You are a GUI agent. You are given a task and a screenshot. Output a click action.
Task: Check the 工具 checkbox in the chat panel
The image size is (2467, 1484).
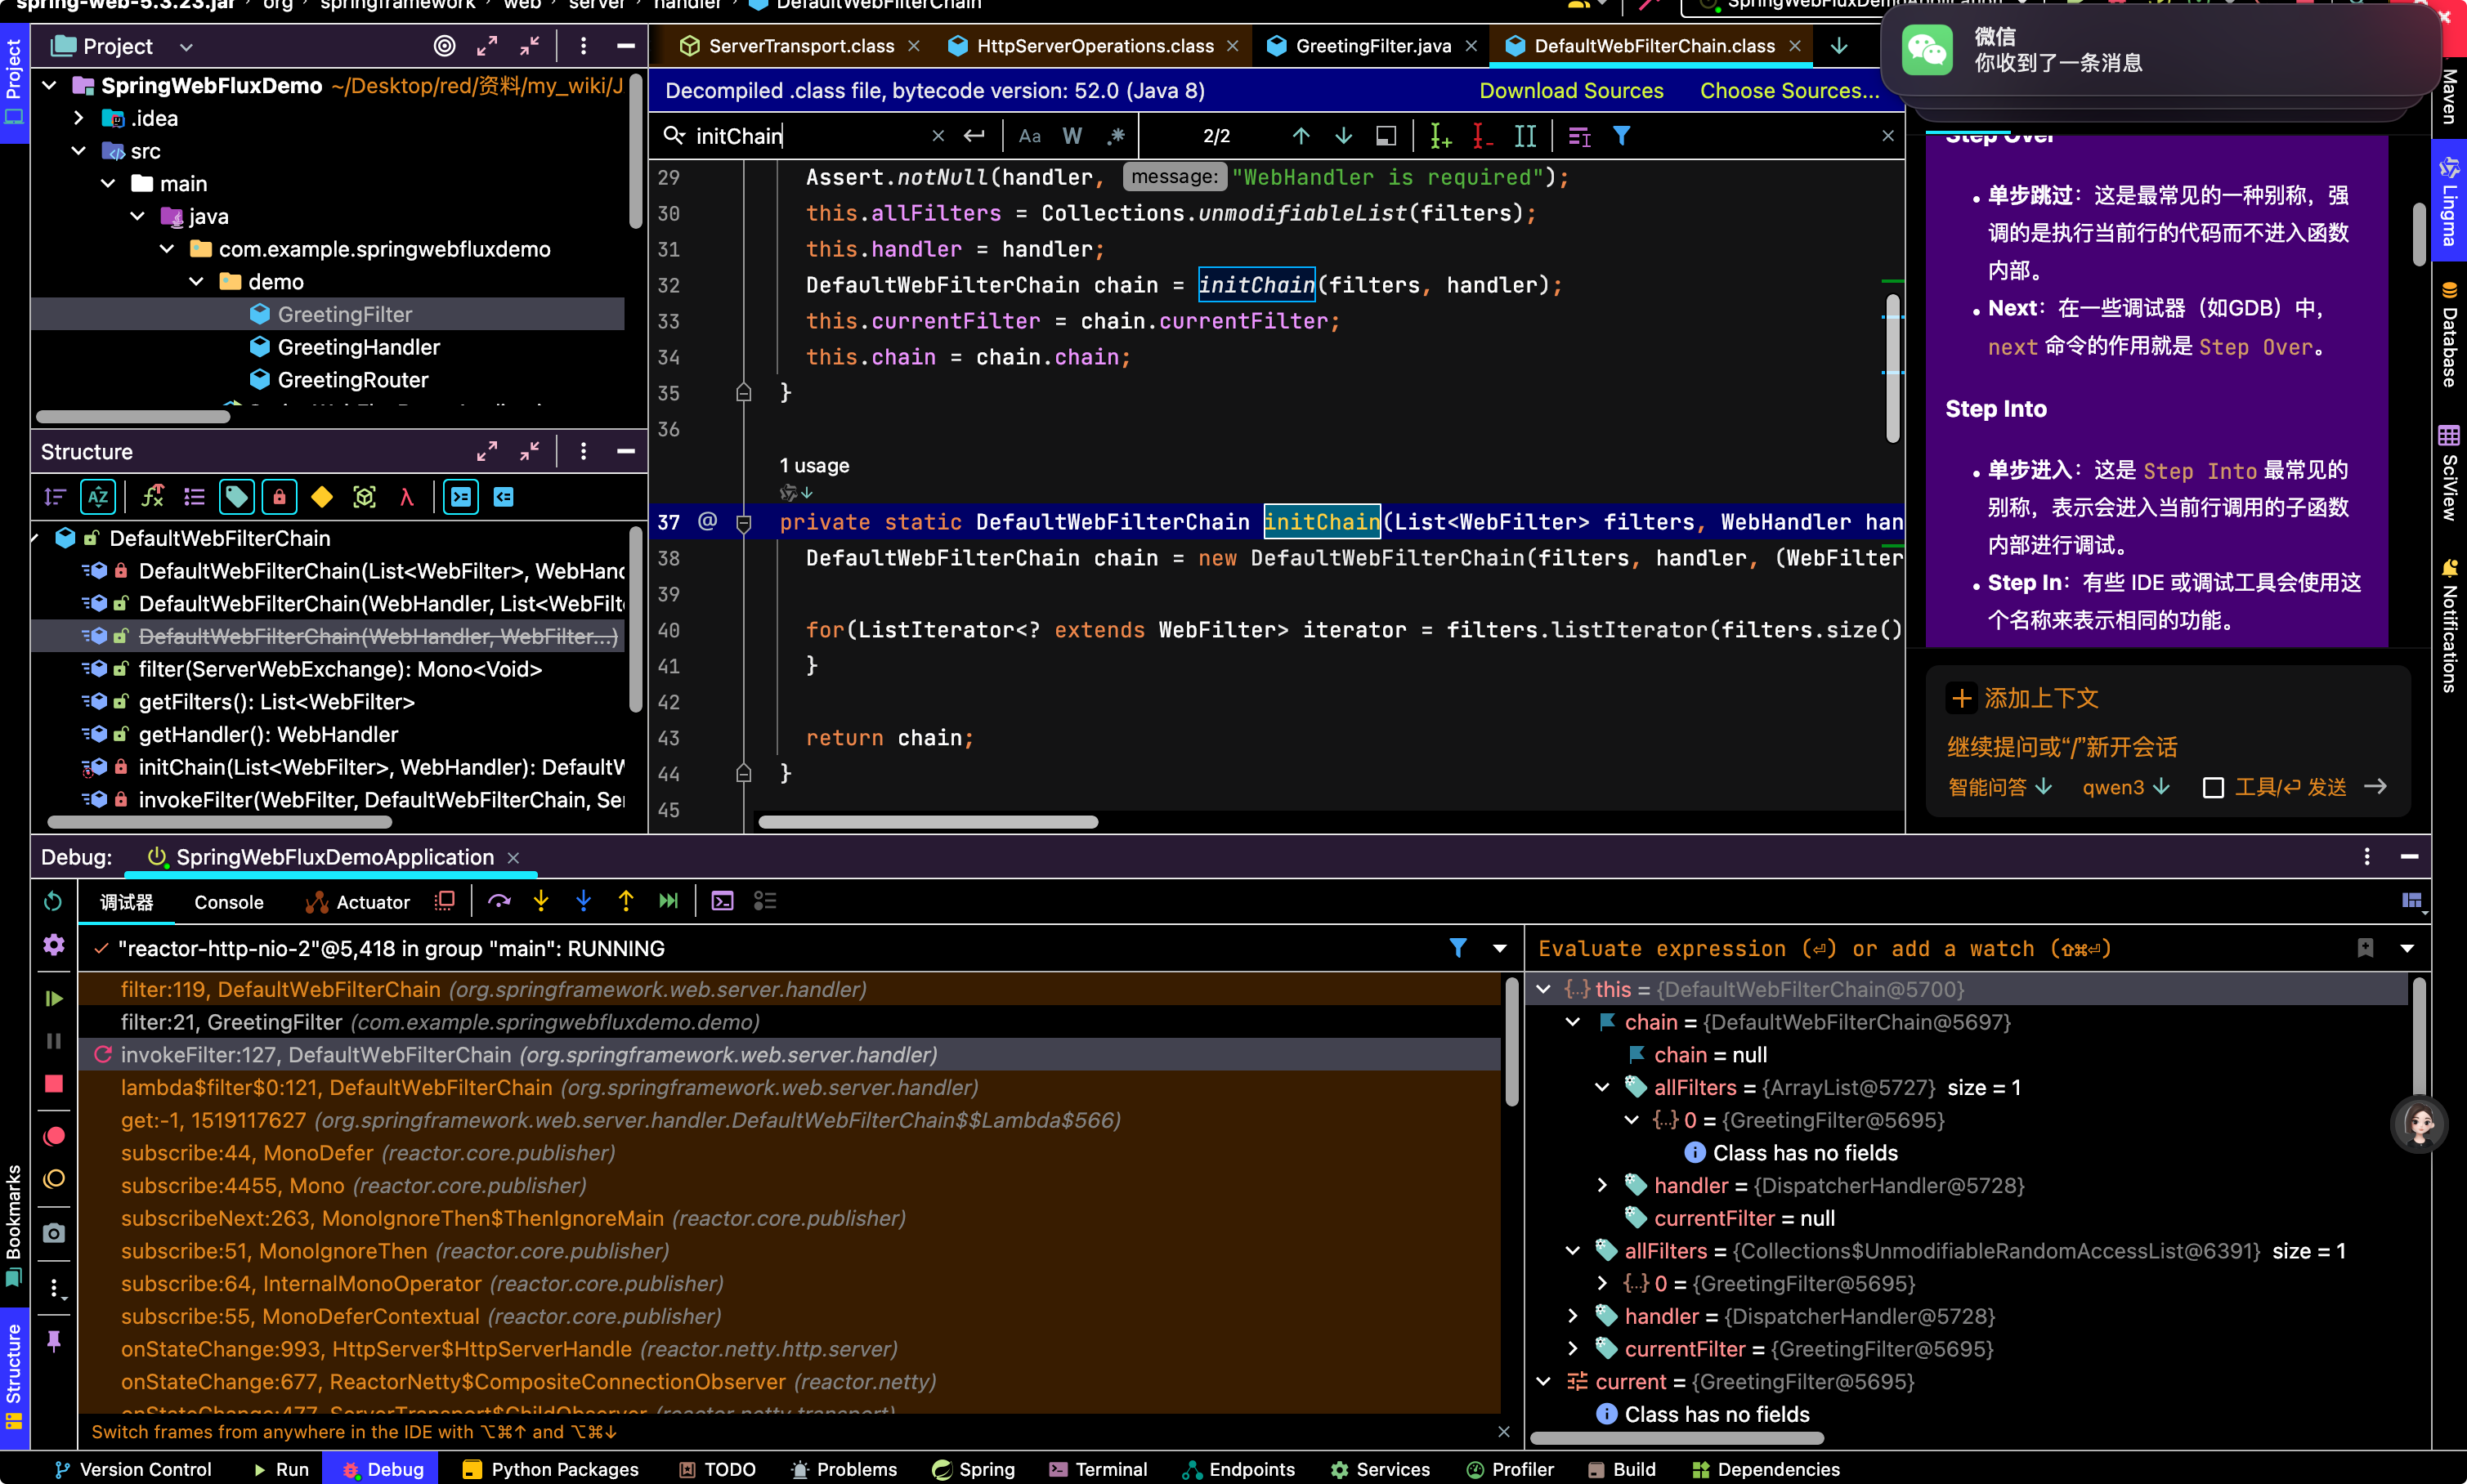[2213, 788]
